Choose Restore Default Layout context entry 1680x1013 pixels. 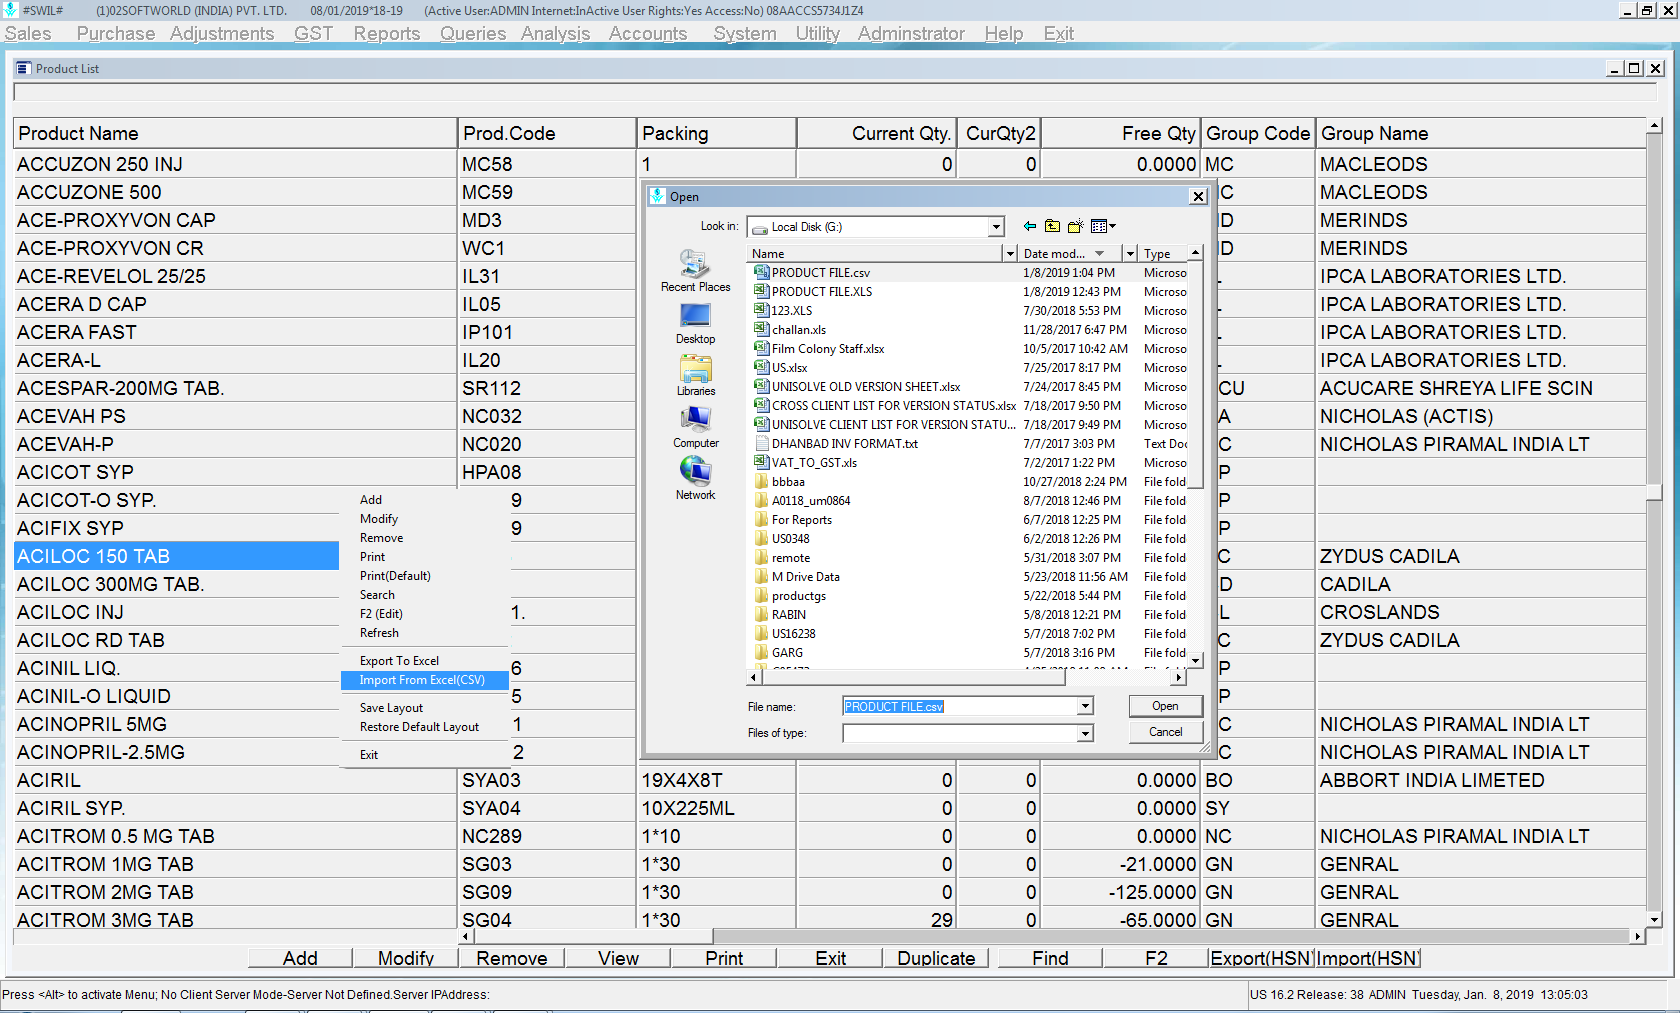[424, 727]
